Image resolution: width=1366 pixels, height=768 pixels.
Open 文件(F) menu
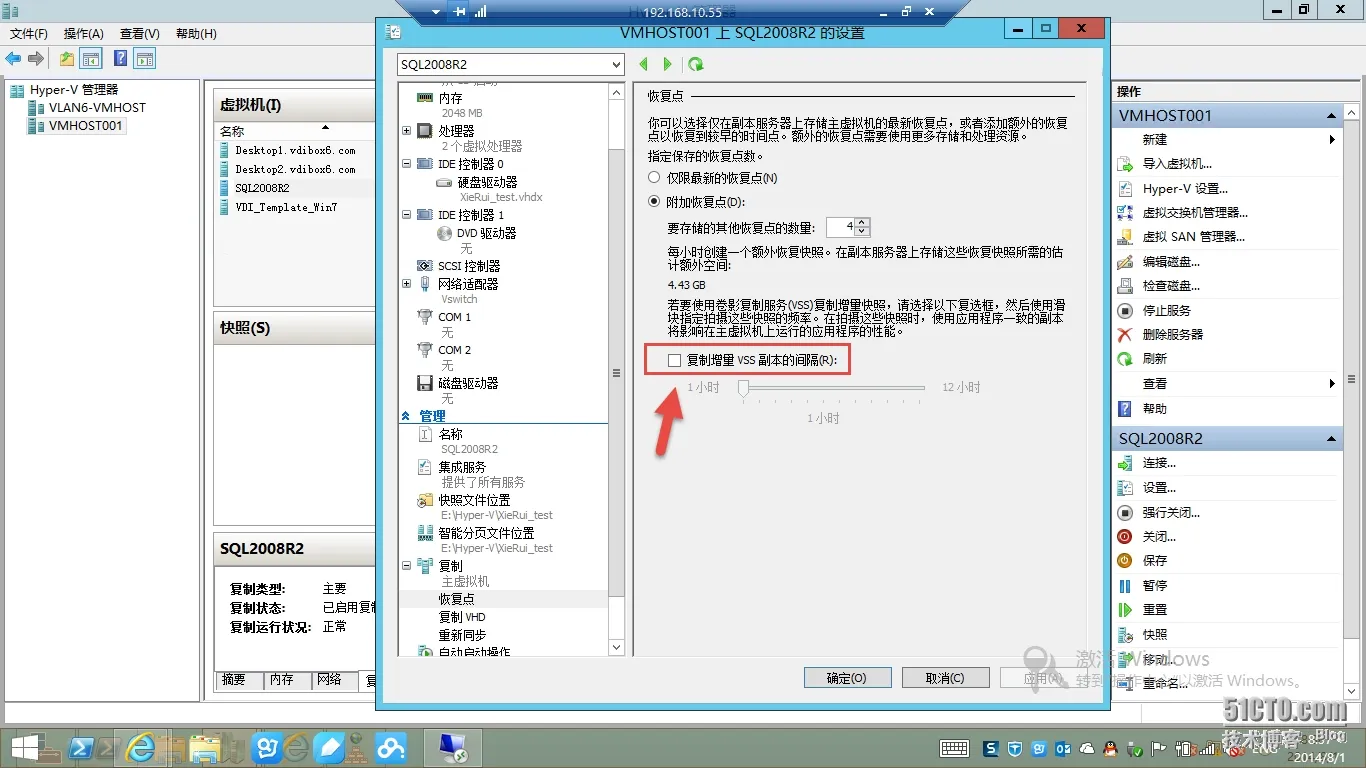click(29, 34)
